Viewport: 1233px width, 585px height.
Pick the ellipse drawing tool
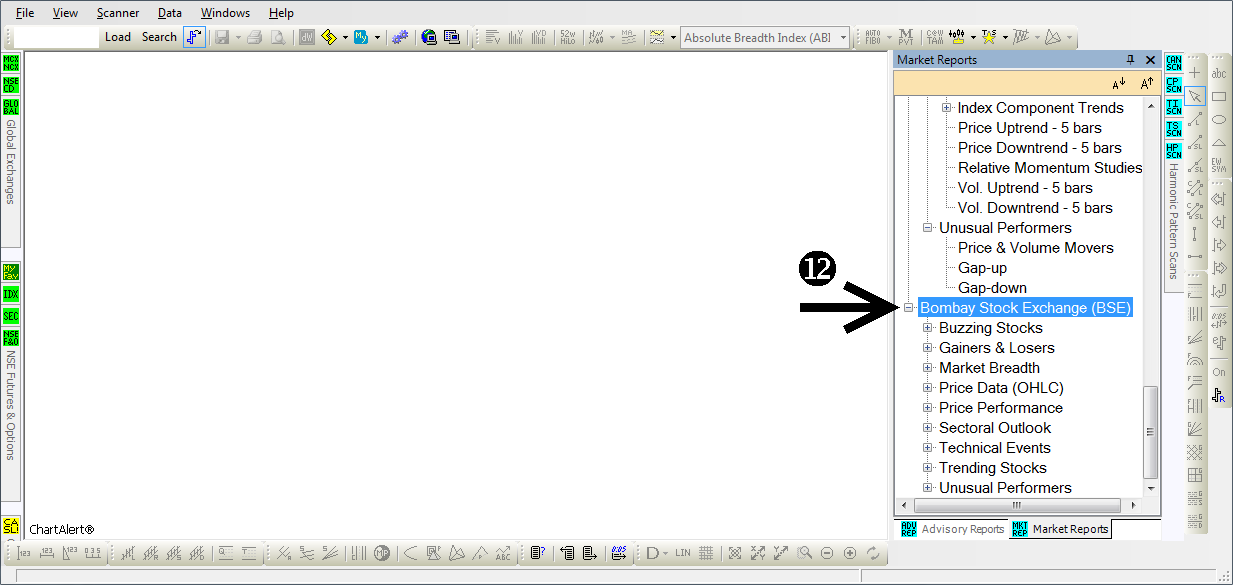(1219, 119)
